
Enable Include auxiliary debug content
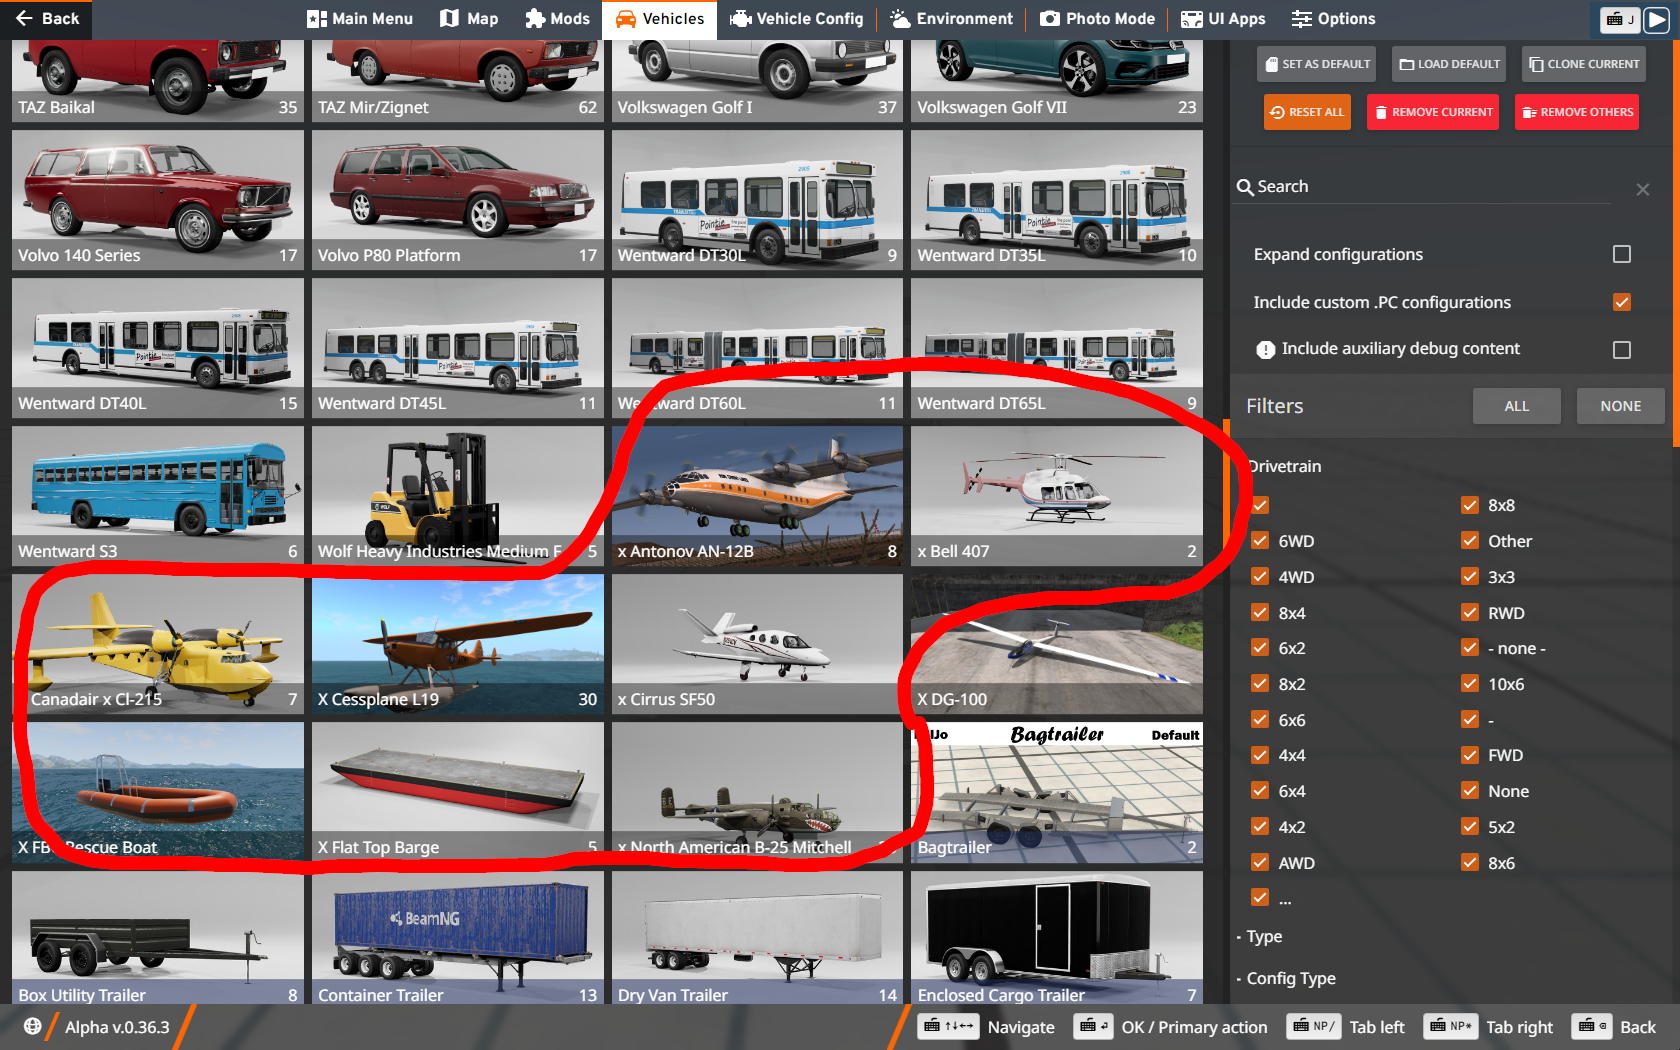pyautogui.click(x=1622, y=349)
